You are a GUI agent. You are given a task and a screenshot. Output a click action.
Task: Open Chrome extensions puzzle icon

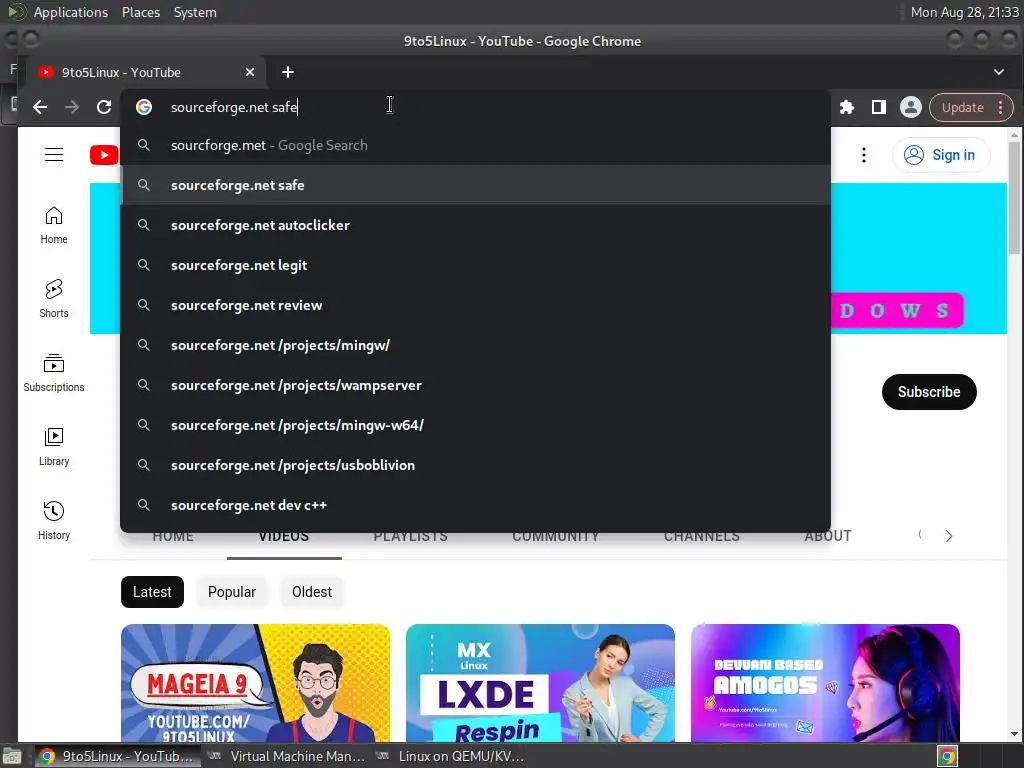click(x=846, y=107)
